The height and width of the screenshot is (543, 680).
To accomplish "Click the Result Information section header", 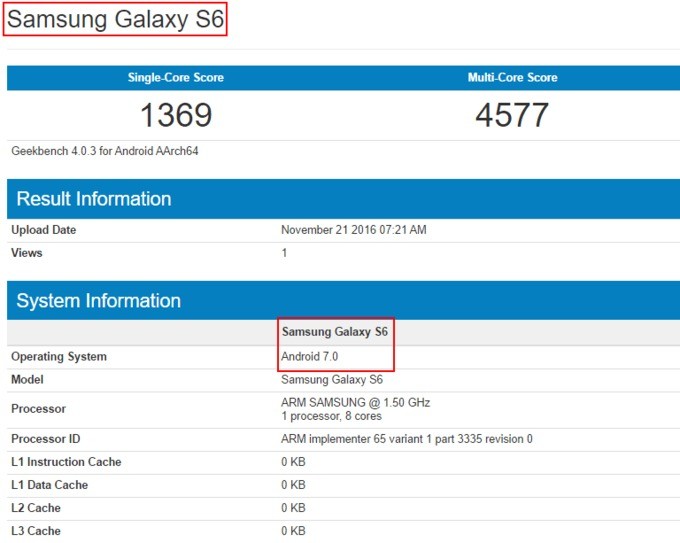I will 94,199.
